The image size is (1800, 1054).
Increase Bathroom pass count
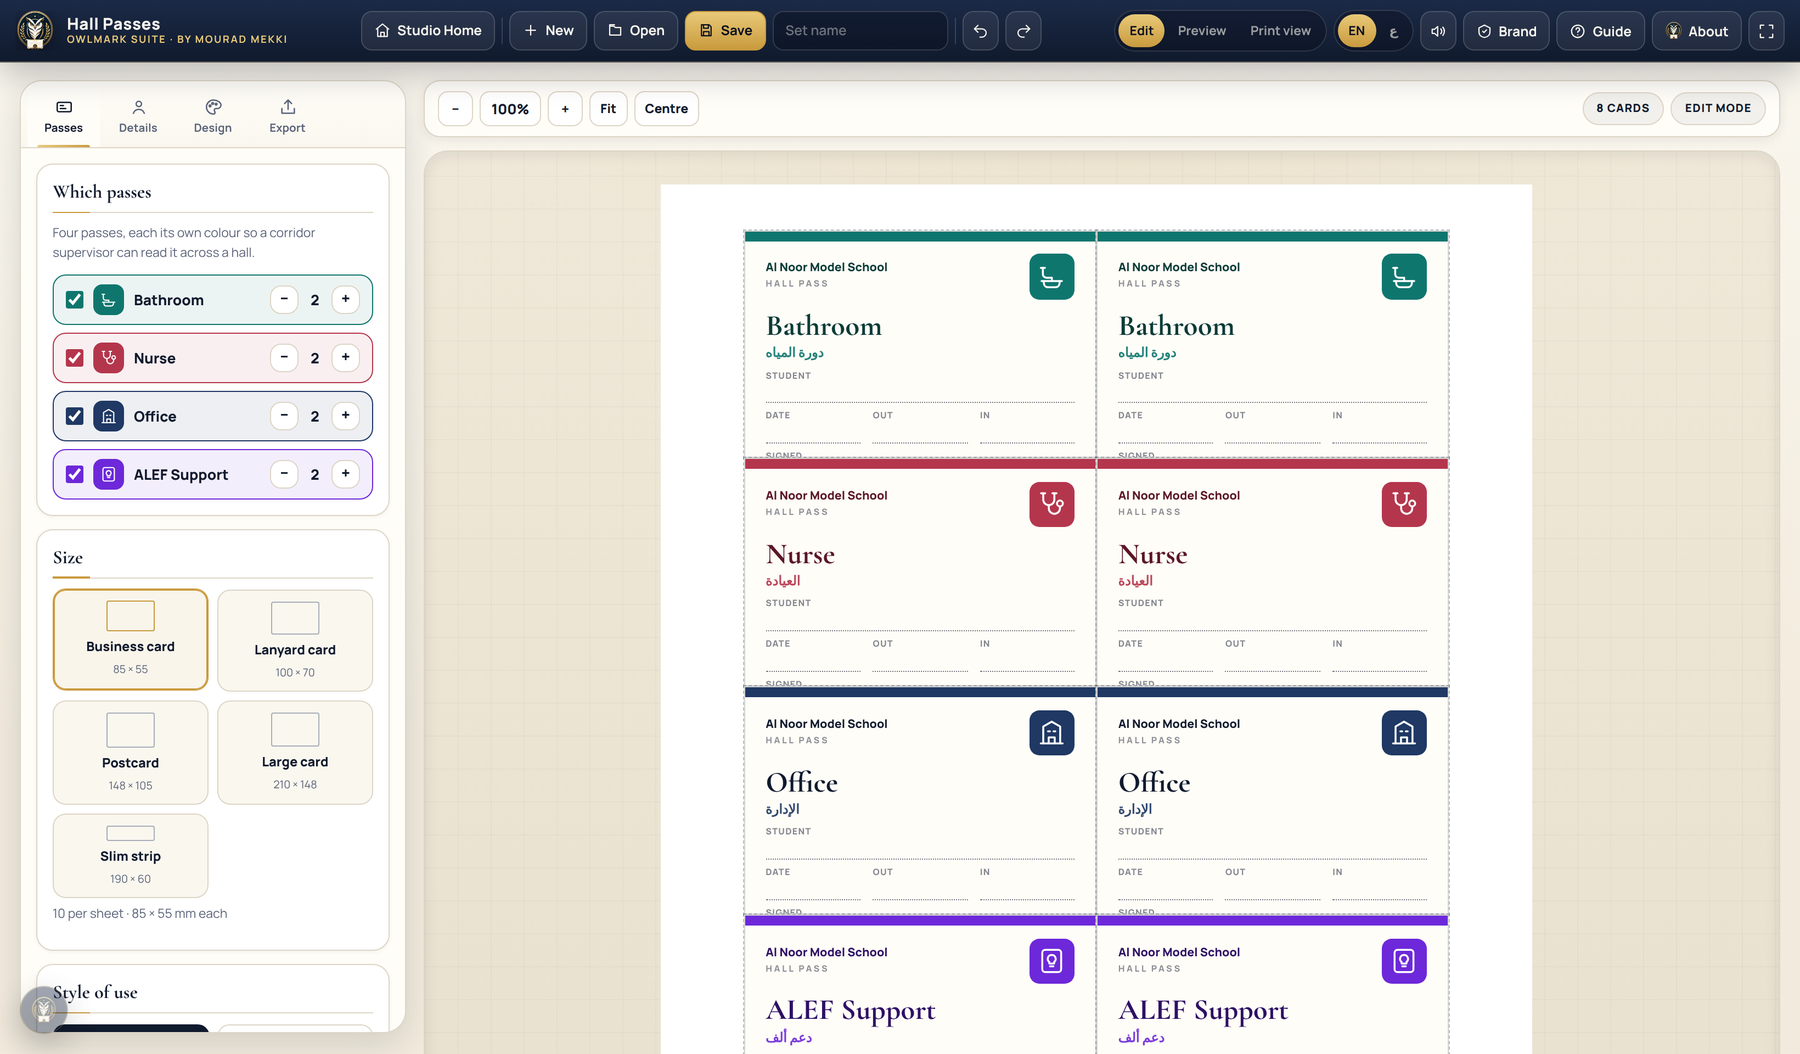tap(345, 299)
